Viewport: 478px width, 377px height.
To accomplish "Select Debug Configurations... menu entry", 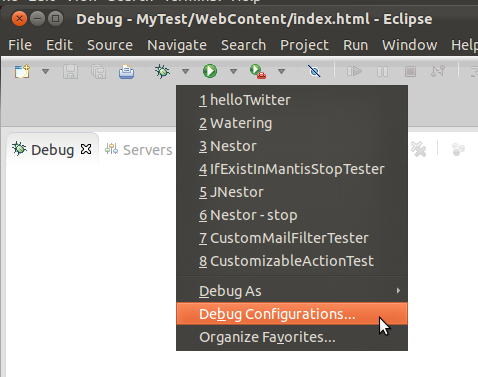I will coord(292,314).
